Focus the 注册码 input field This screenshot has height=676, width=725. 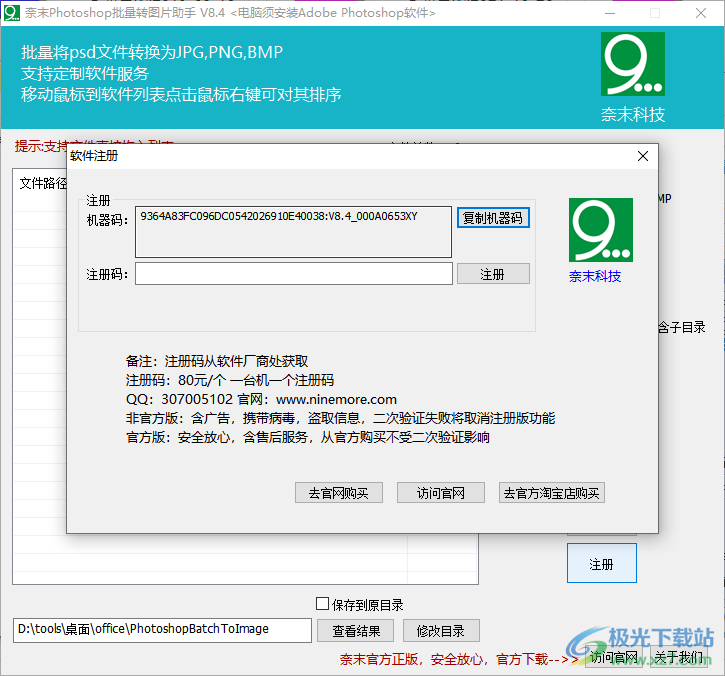294,274
